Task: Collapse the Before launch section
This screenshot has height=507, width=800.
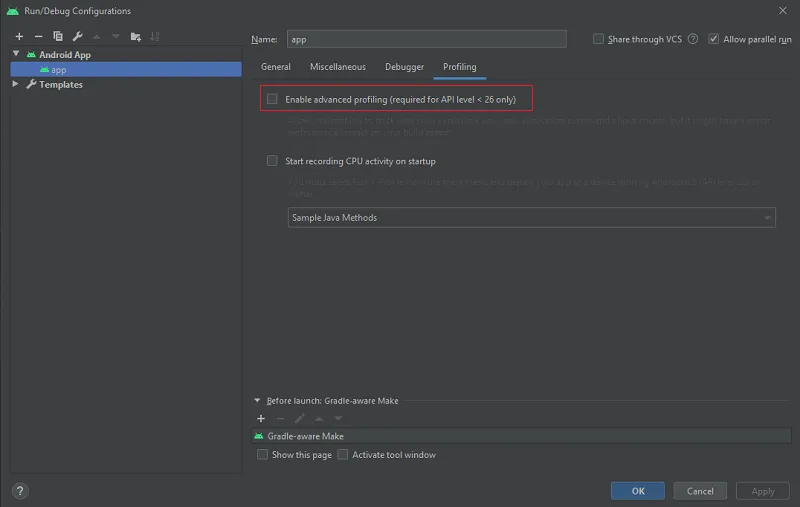Action: (257, 401)
